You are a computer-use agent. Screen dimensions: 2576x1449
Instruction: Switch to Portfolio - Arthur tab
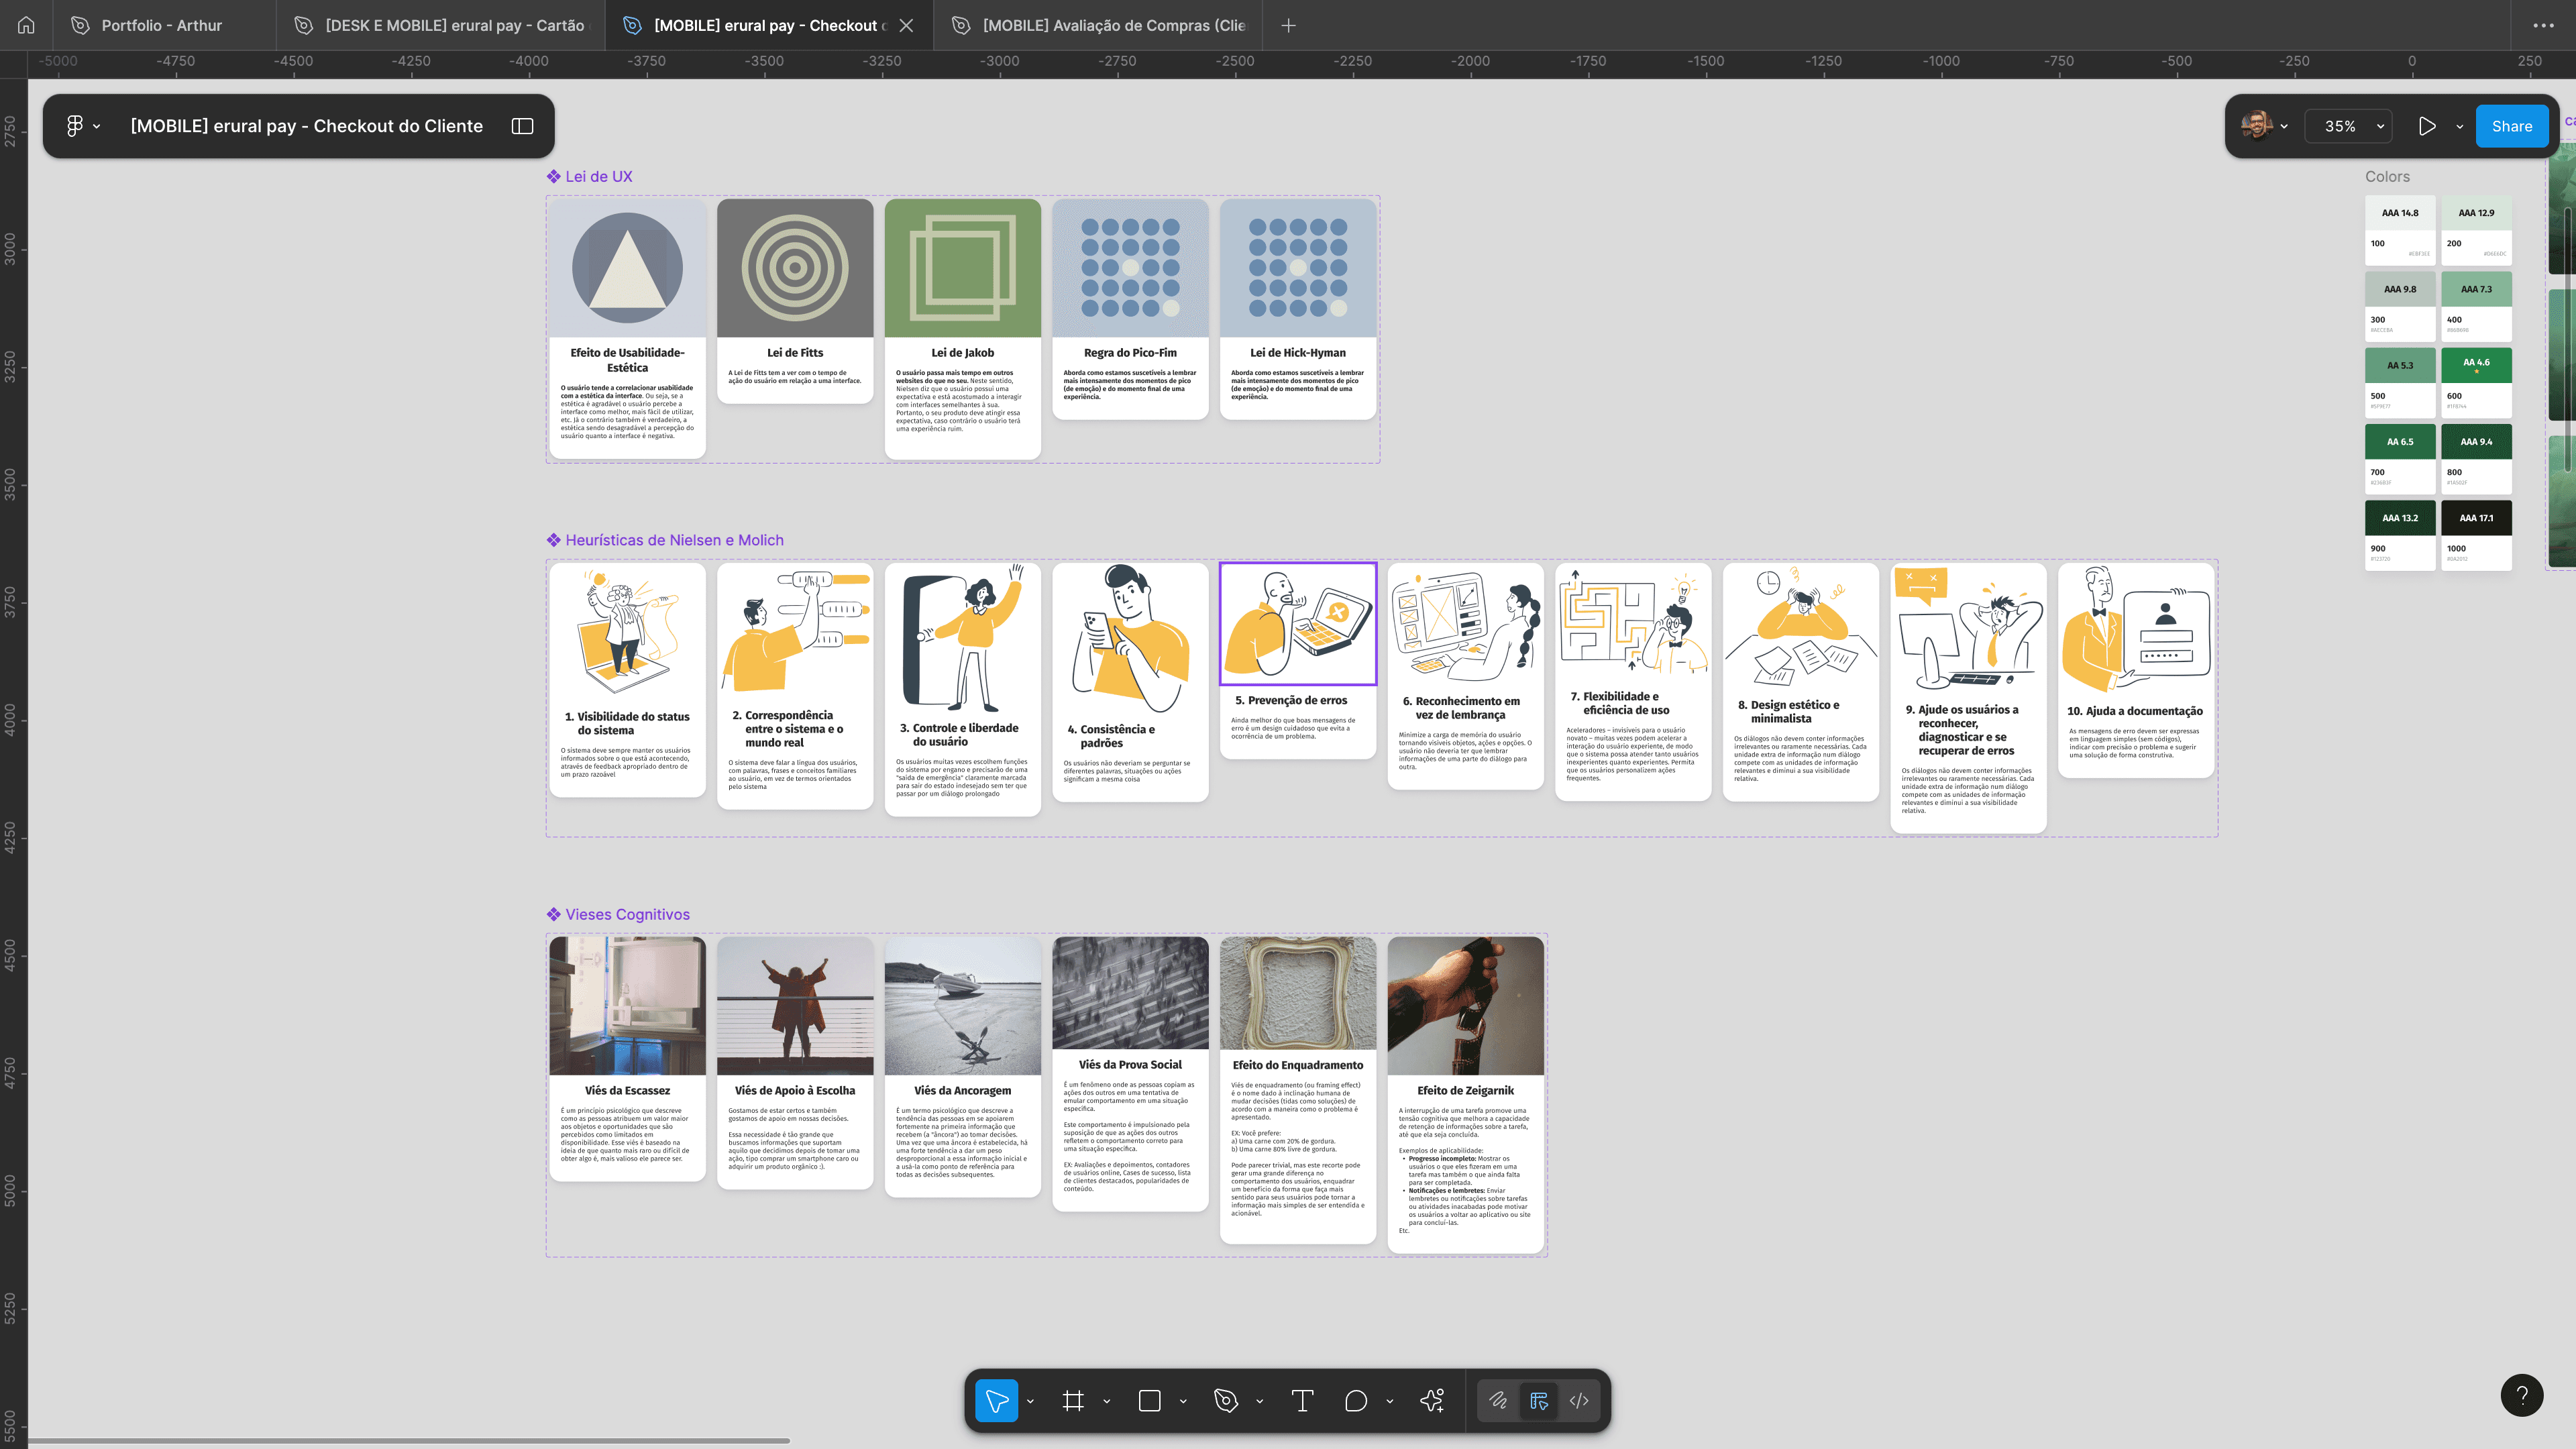click(161, 25)
